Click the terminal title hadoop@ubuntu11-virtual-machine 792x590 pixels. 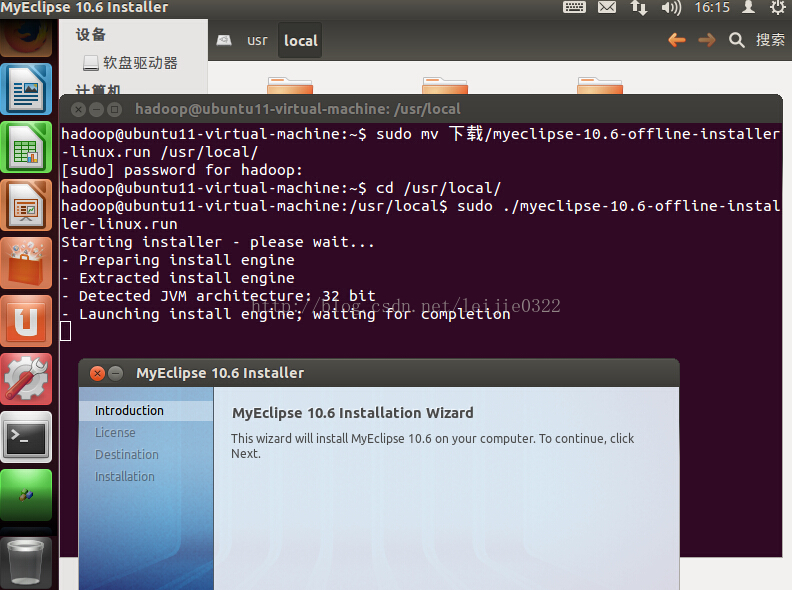coord(298,109)
